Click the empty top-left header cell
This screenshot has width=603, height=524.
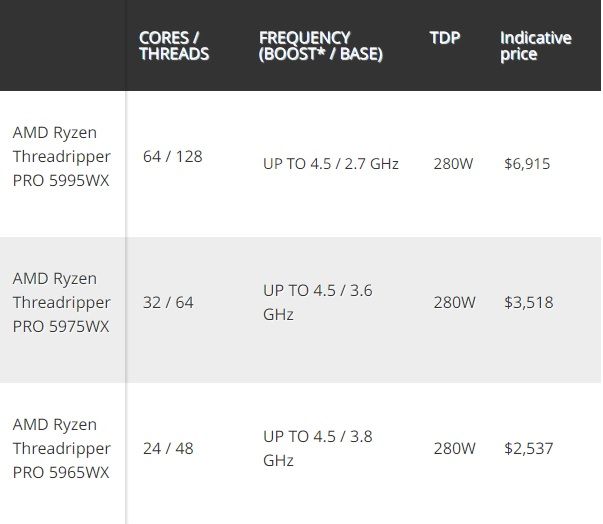[62, 46]
